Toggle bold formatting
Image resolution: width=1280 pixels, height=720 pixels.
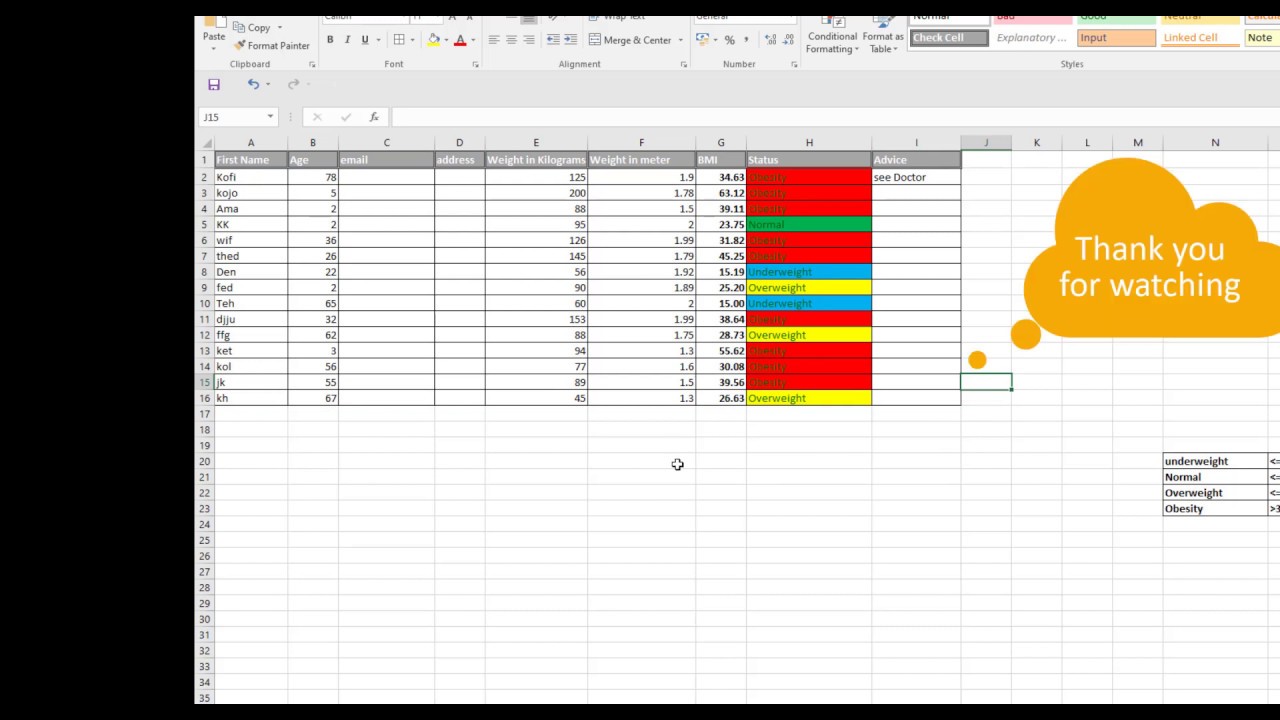point(330,40)
